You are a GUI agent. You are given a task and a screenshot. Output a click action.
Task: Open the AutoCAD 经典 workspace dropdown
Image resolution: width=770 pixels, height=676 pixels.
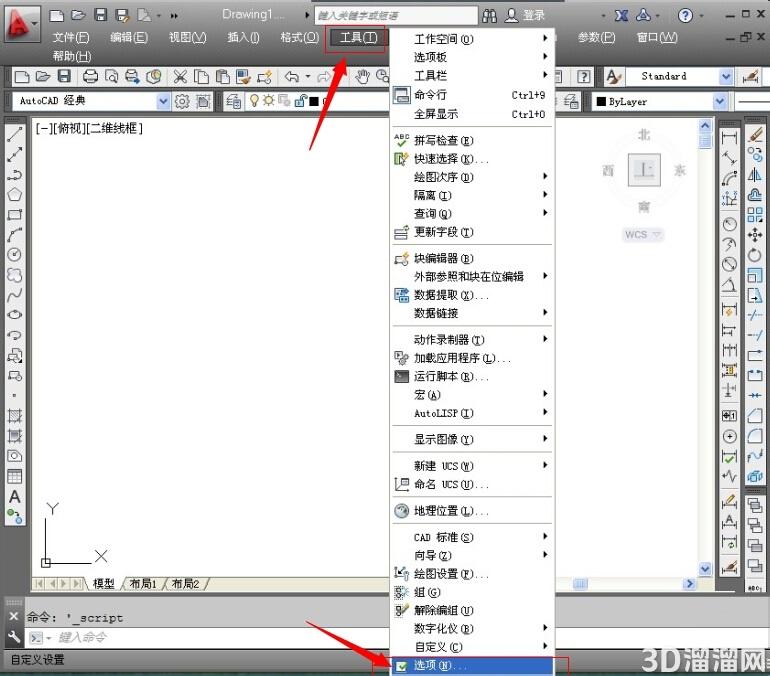coord(163,101)
